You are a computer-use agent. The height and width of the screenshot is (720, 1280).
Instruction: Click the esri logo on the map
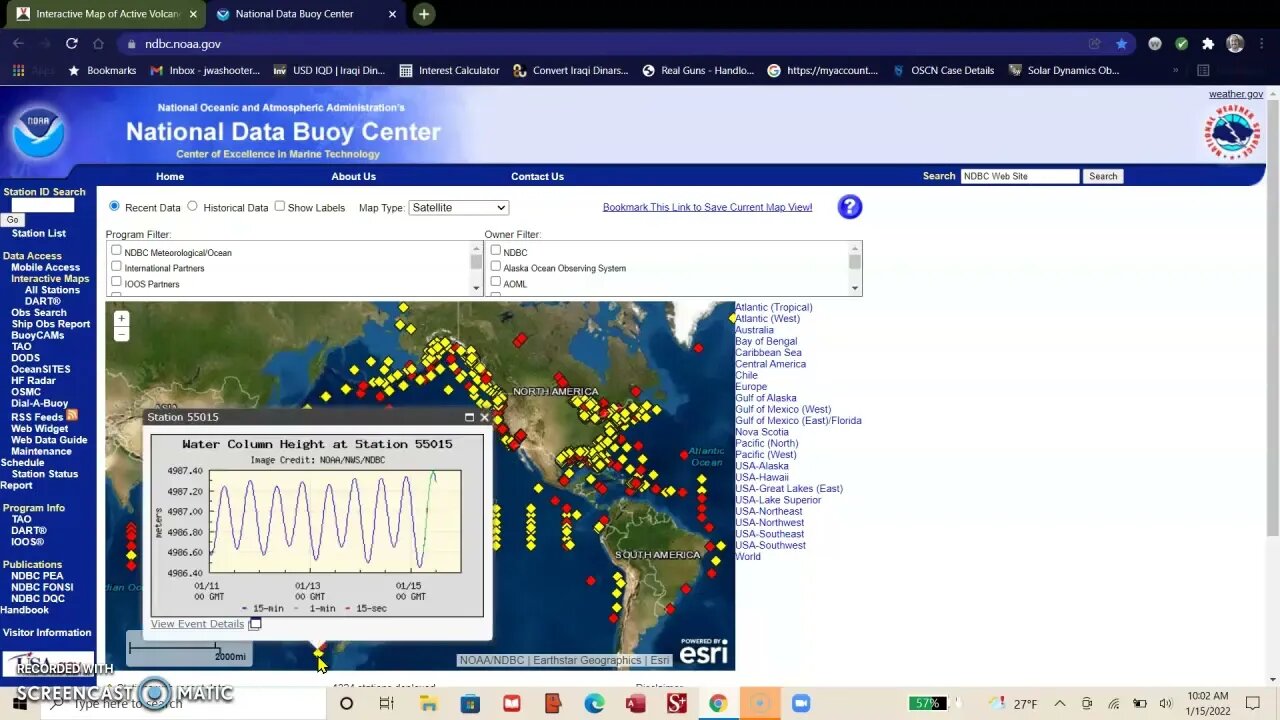pyautogui.click(x=703, y=652)
